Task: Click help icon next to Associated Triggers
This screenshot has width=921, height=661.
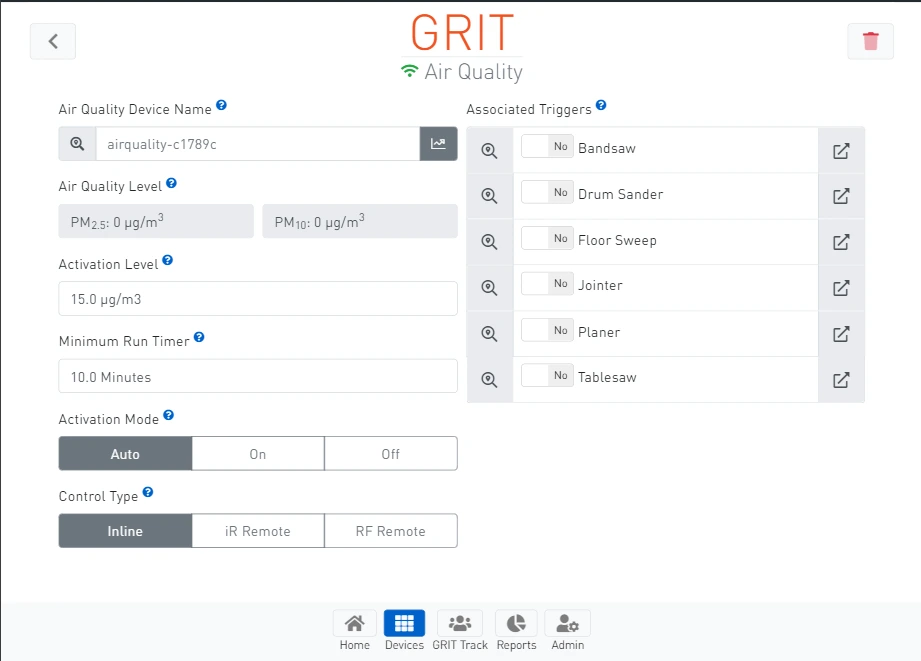Action: pos(601,105)
